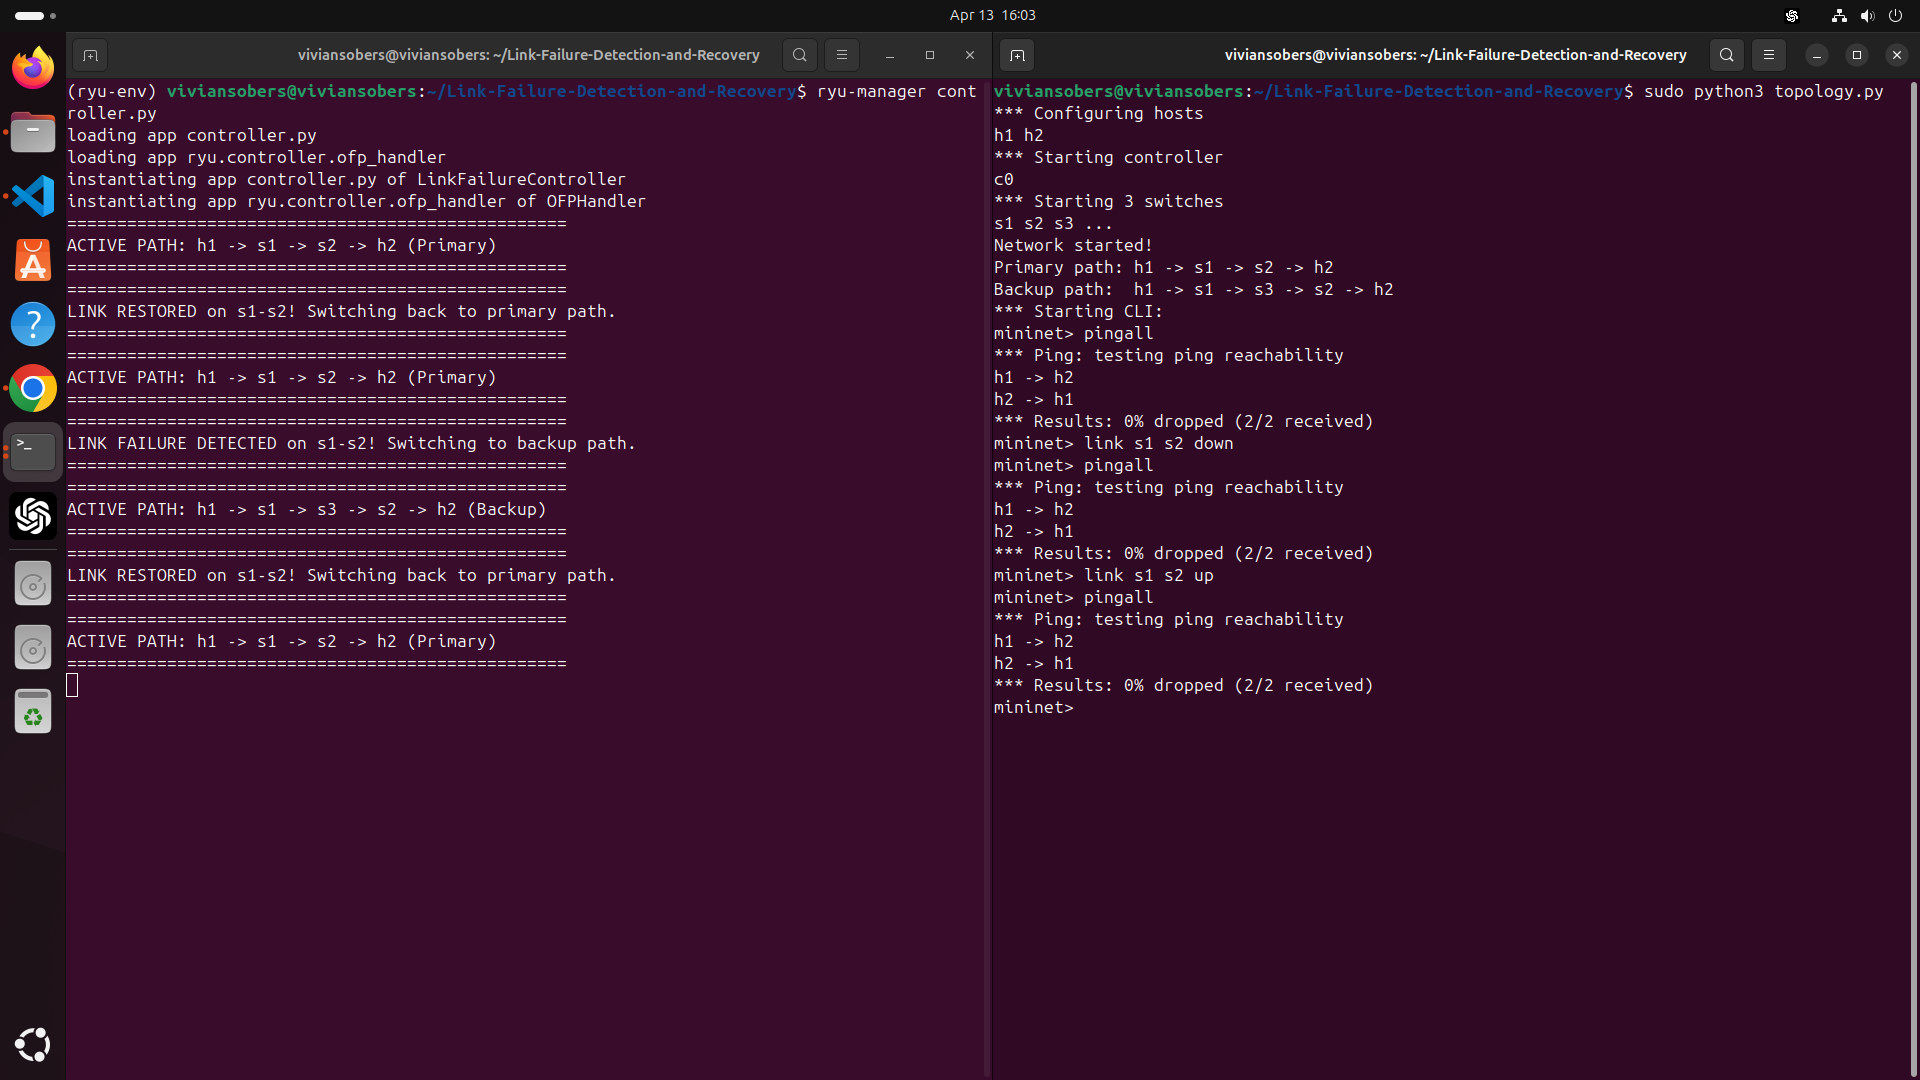Click search icon in left terminal
The image size is (1920, 1080).
coord(800,55)
